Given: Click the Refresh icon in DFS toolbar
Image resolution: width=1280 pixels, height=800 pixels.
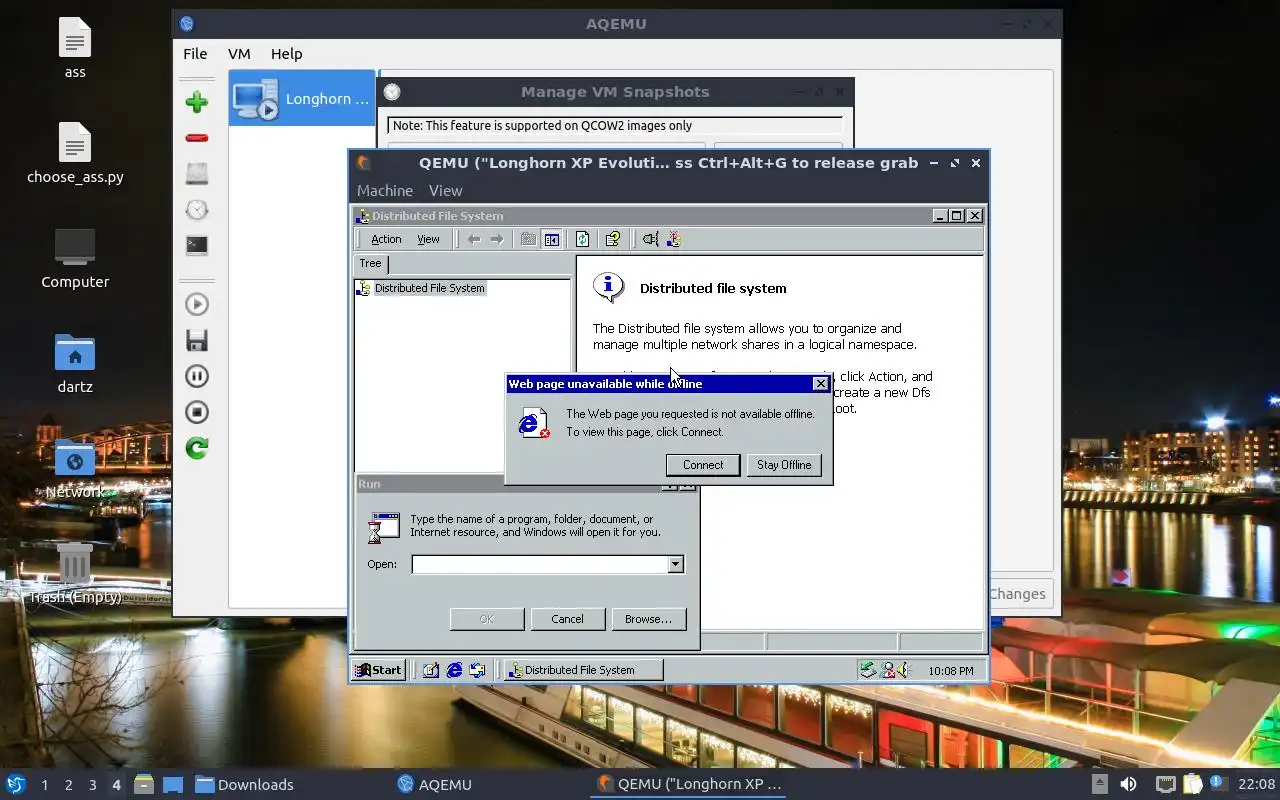Looking at the screenshot, I should click(x=582, y=239).
